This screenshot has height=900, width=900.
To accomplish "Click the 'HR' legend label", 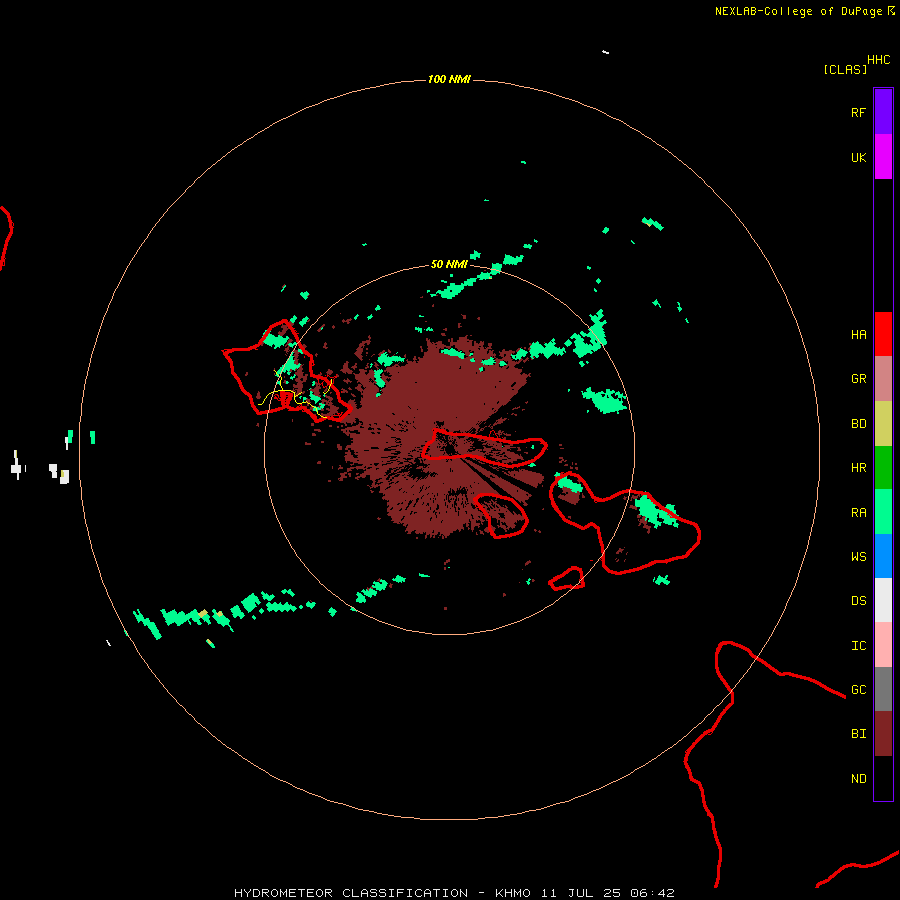I will pos(859,468).
